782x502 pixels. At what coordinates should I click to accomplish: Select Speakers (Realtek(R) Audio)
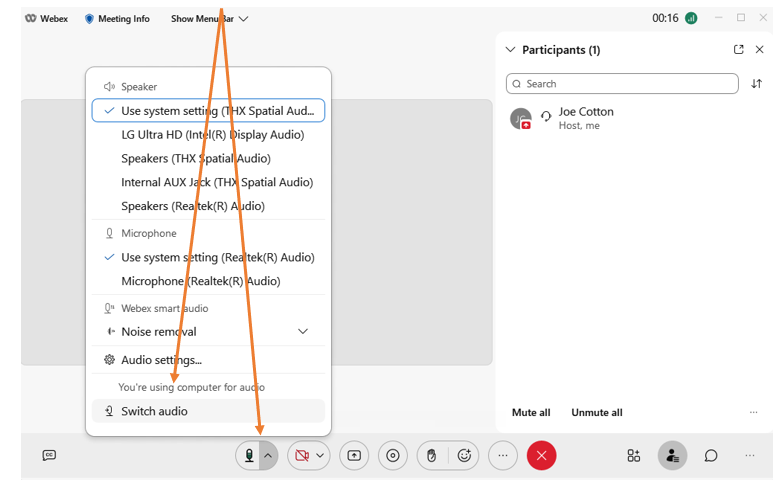click(x=208, y=206)
